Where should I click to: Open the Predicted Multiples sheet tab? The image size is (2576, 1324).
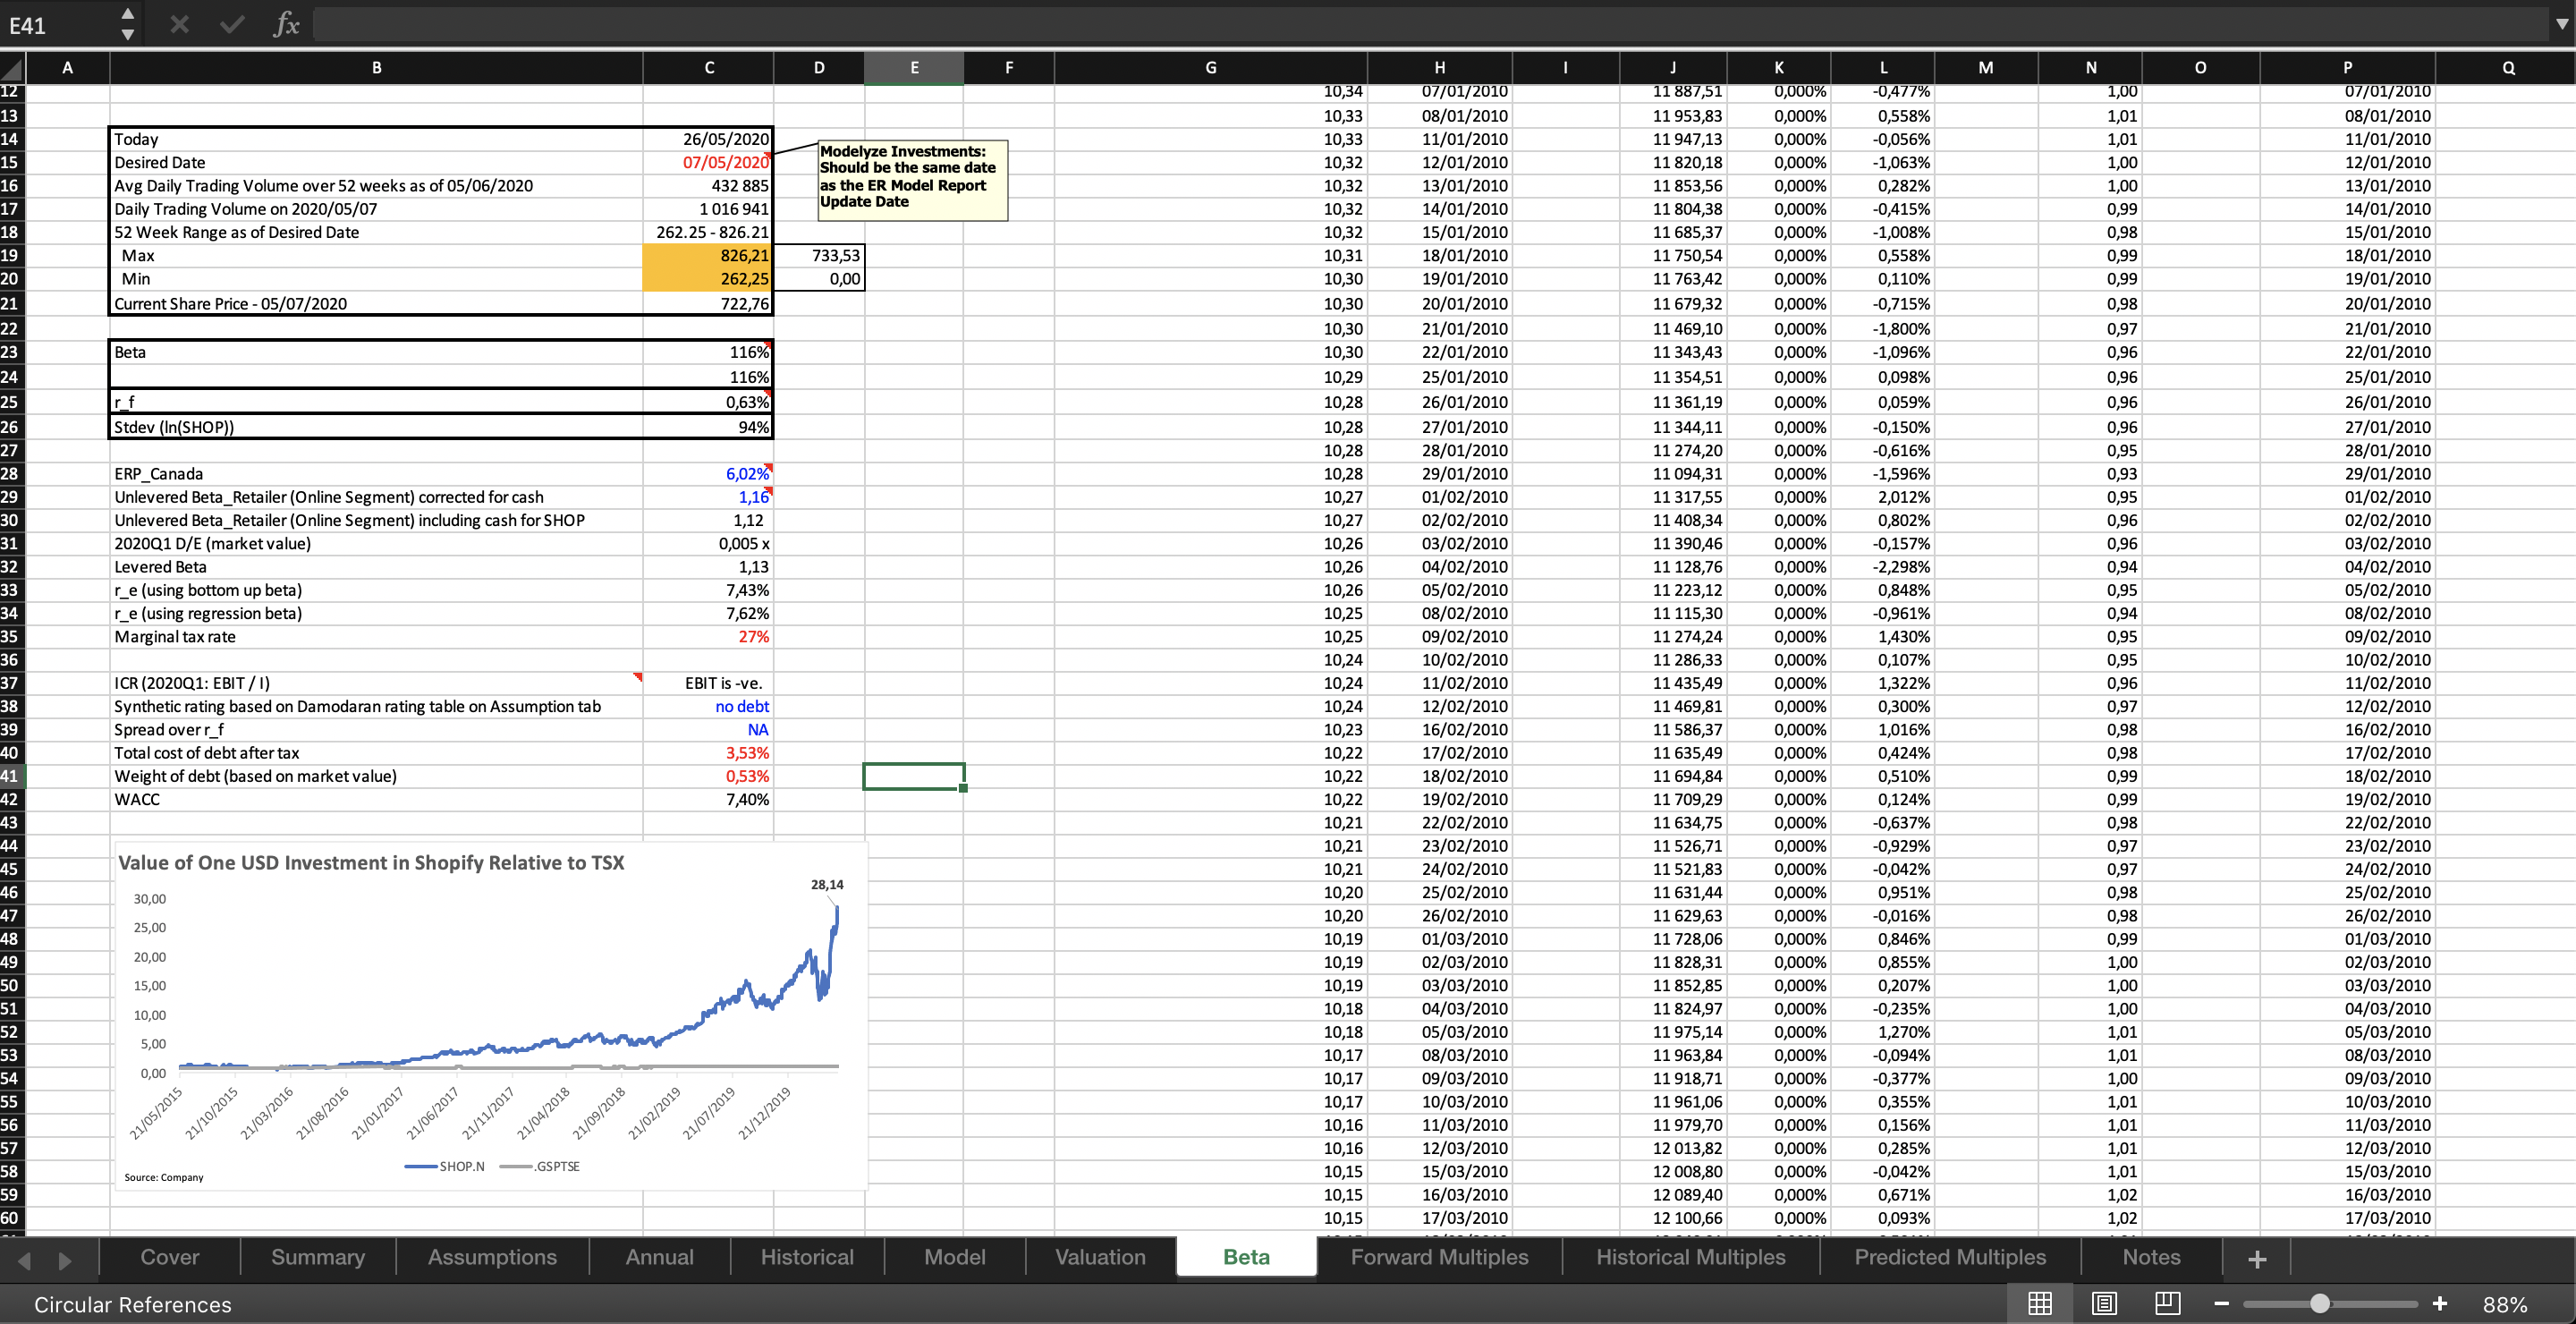pyautogui.click(x=1950, y=1258)
